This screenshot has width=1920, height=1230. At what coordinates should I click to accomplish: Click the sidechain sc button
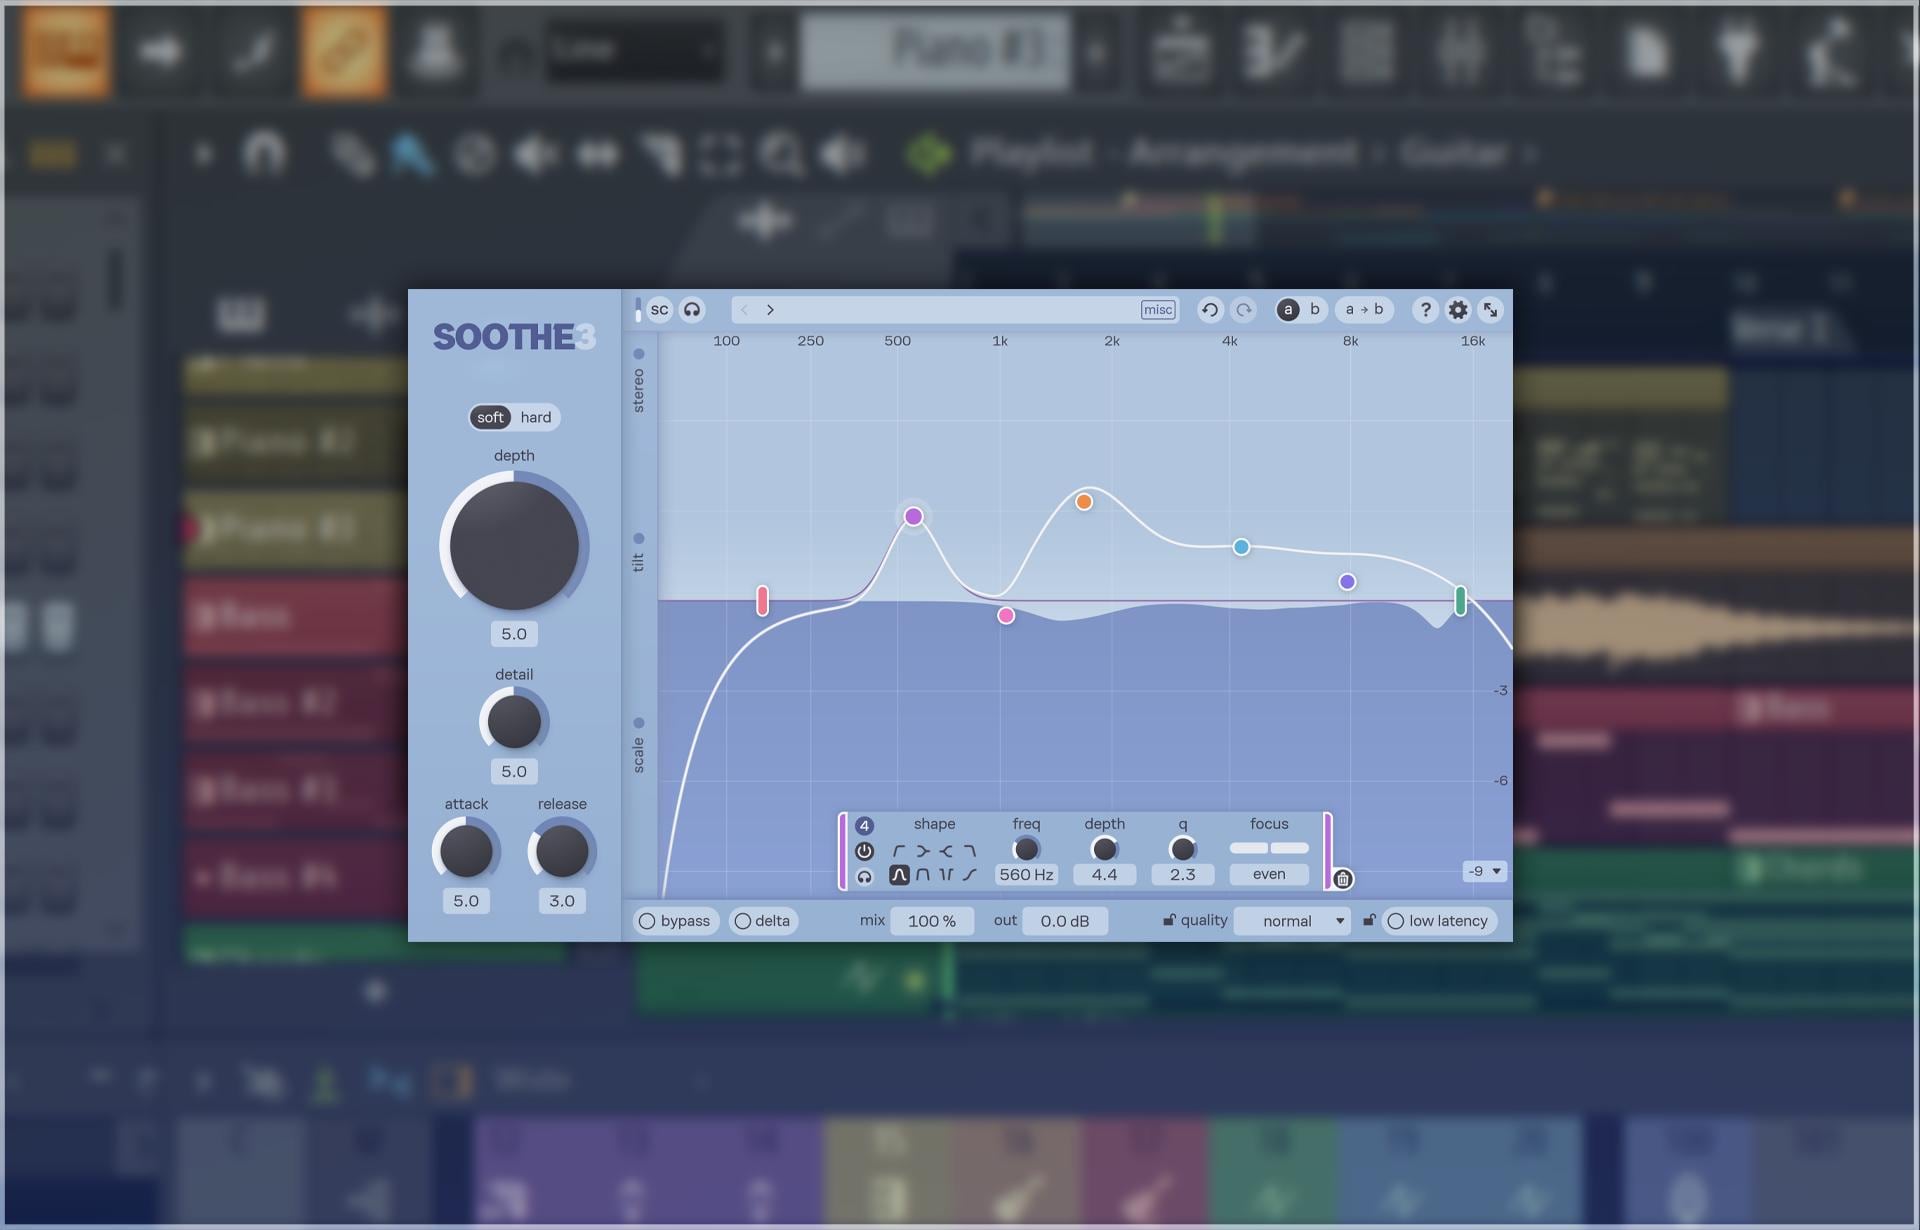659,310
